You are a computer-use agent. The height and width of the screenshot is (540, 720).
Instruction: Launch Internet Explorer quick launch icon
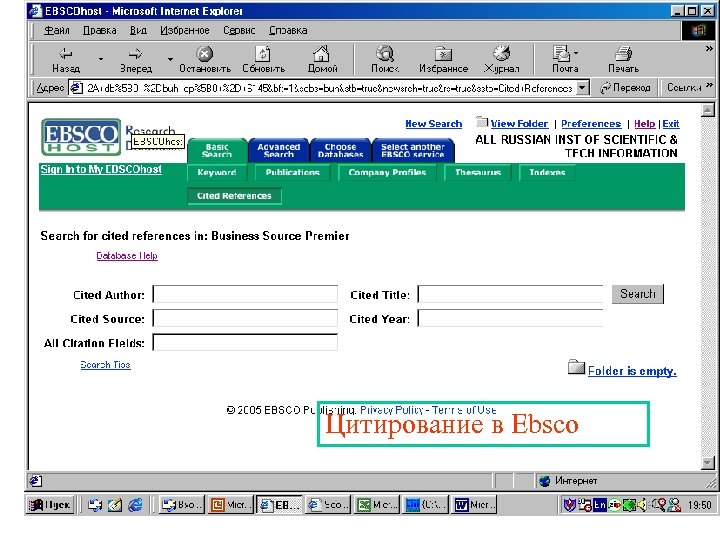point(135,505)
